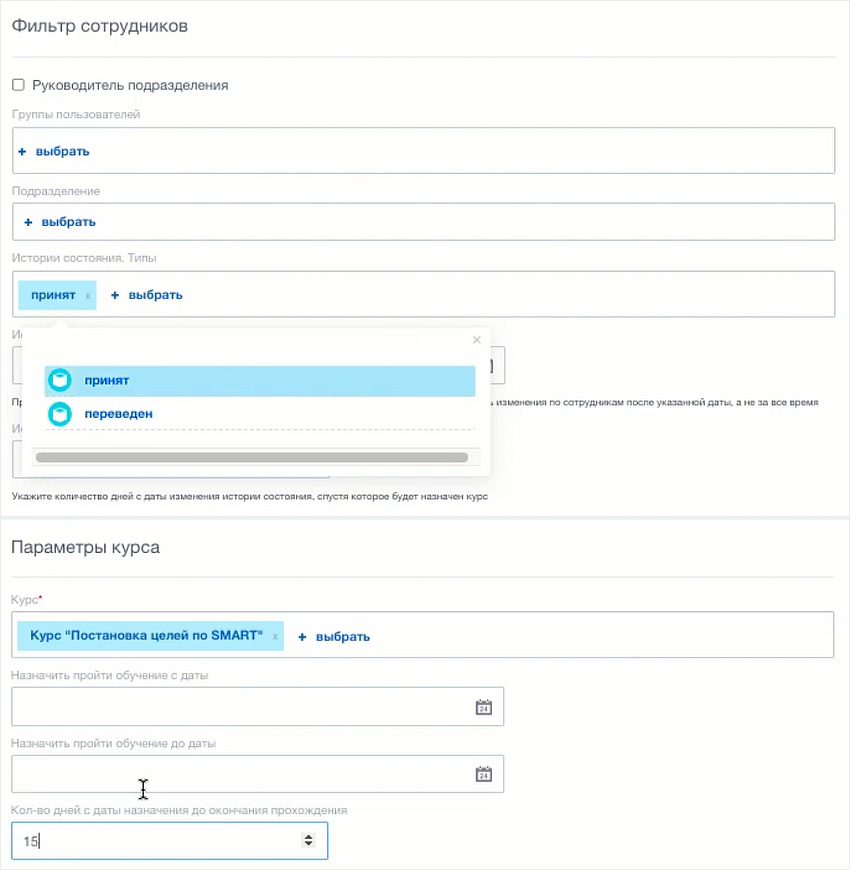Increase days value using the stepper arrows

[x=308, y=836]
